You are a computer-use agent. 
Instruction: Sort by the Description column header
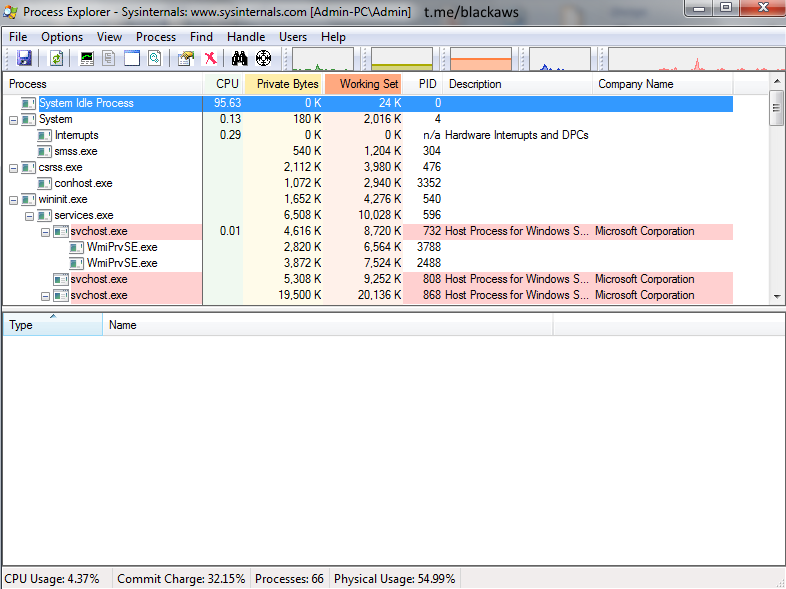point(517,84)
